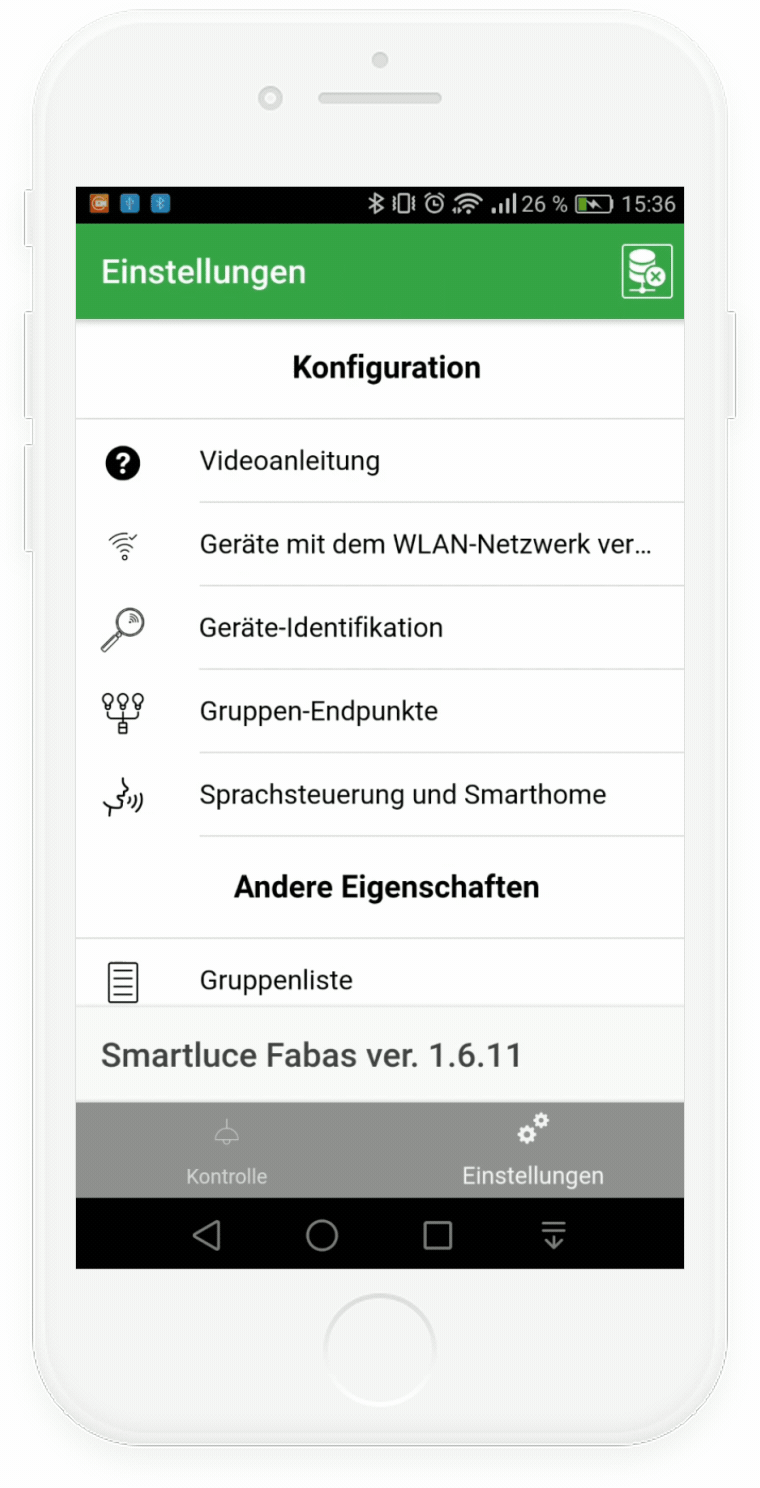Tap the magnifier Geräte-Identifikation icon

[x=123, y=629]
